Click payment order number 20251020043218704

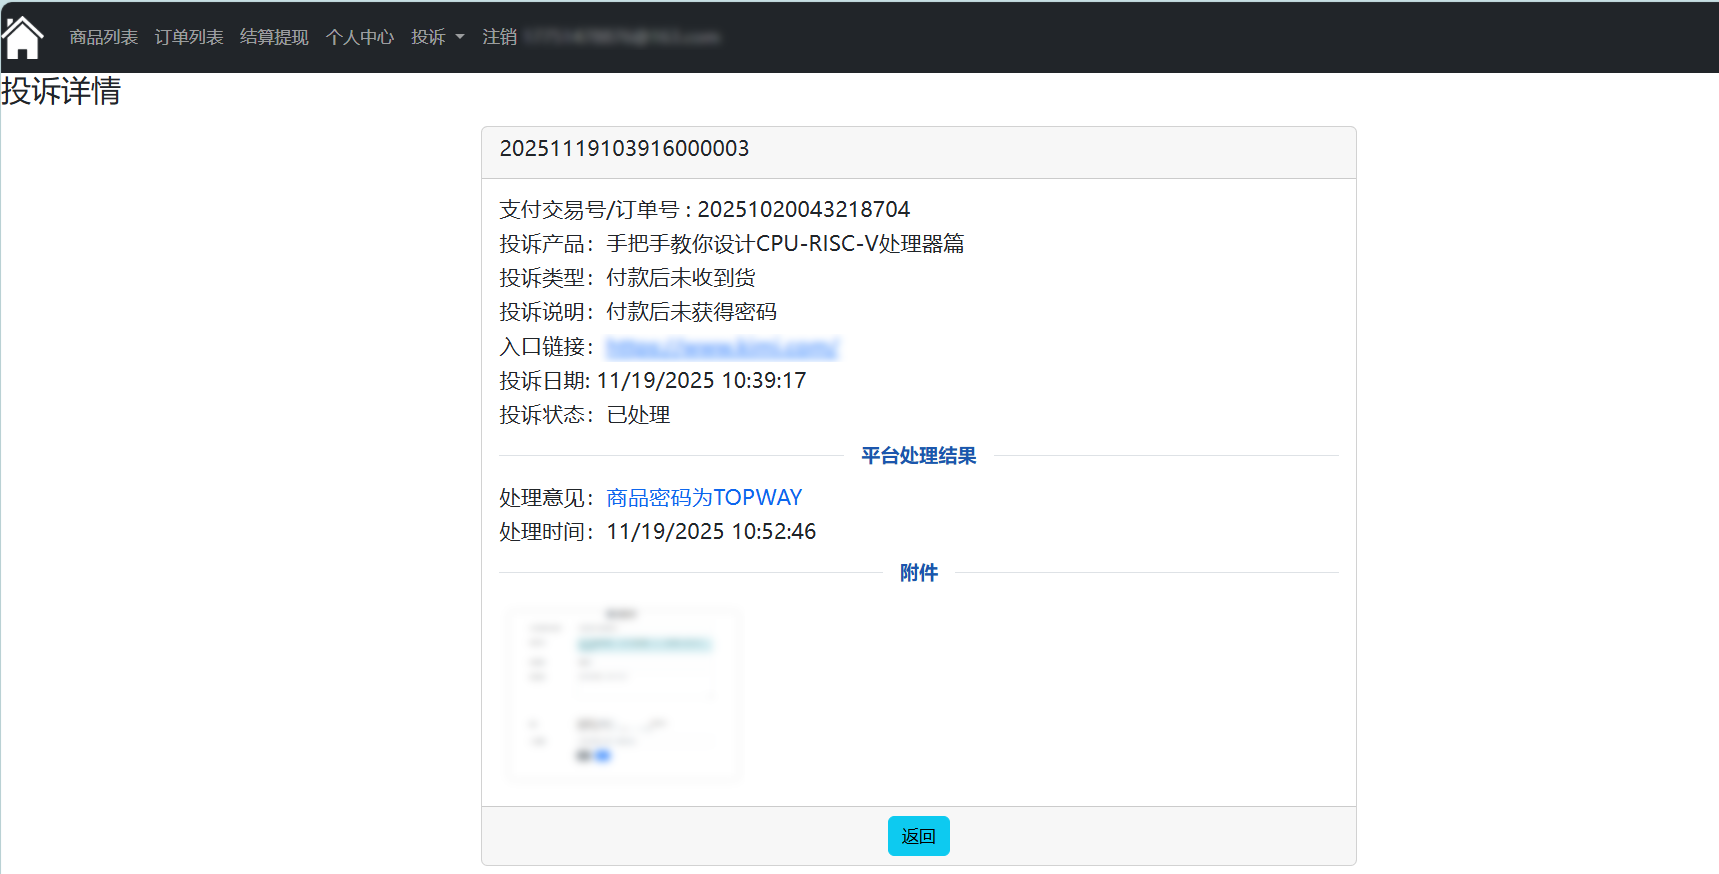point(803,209)
